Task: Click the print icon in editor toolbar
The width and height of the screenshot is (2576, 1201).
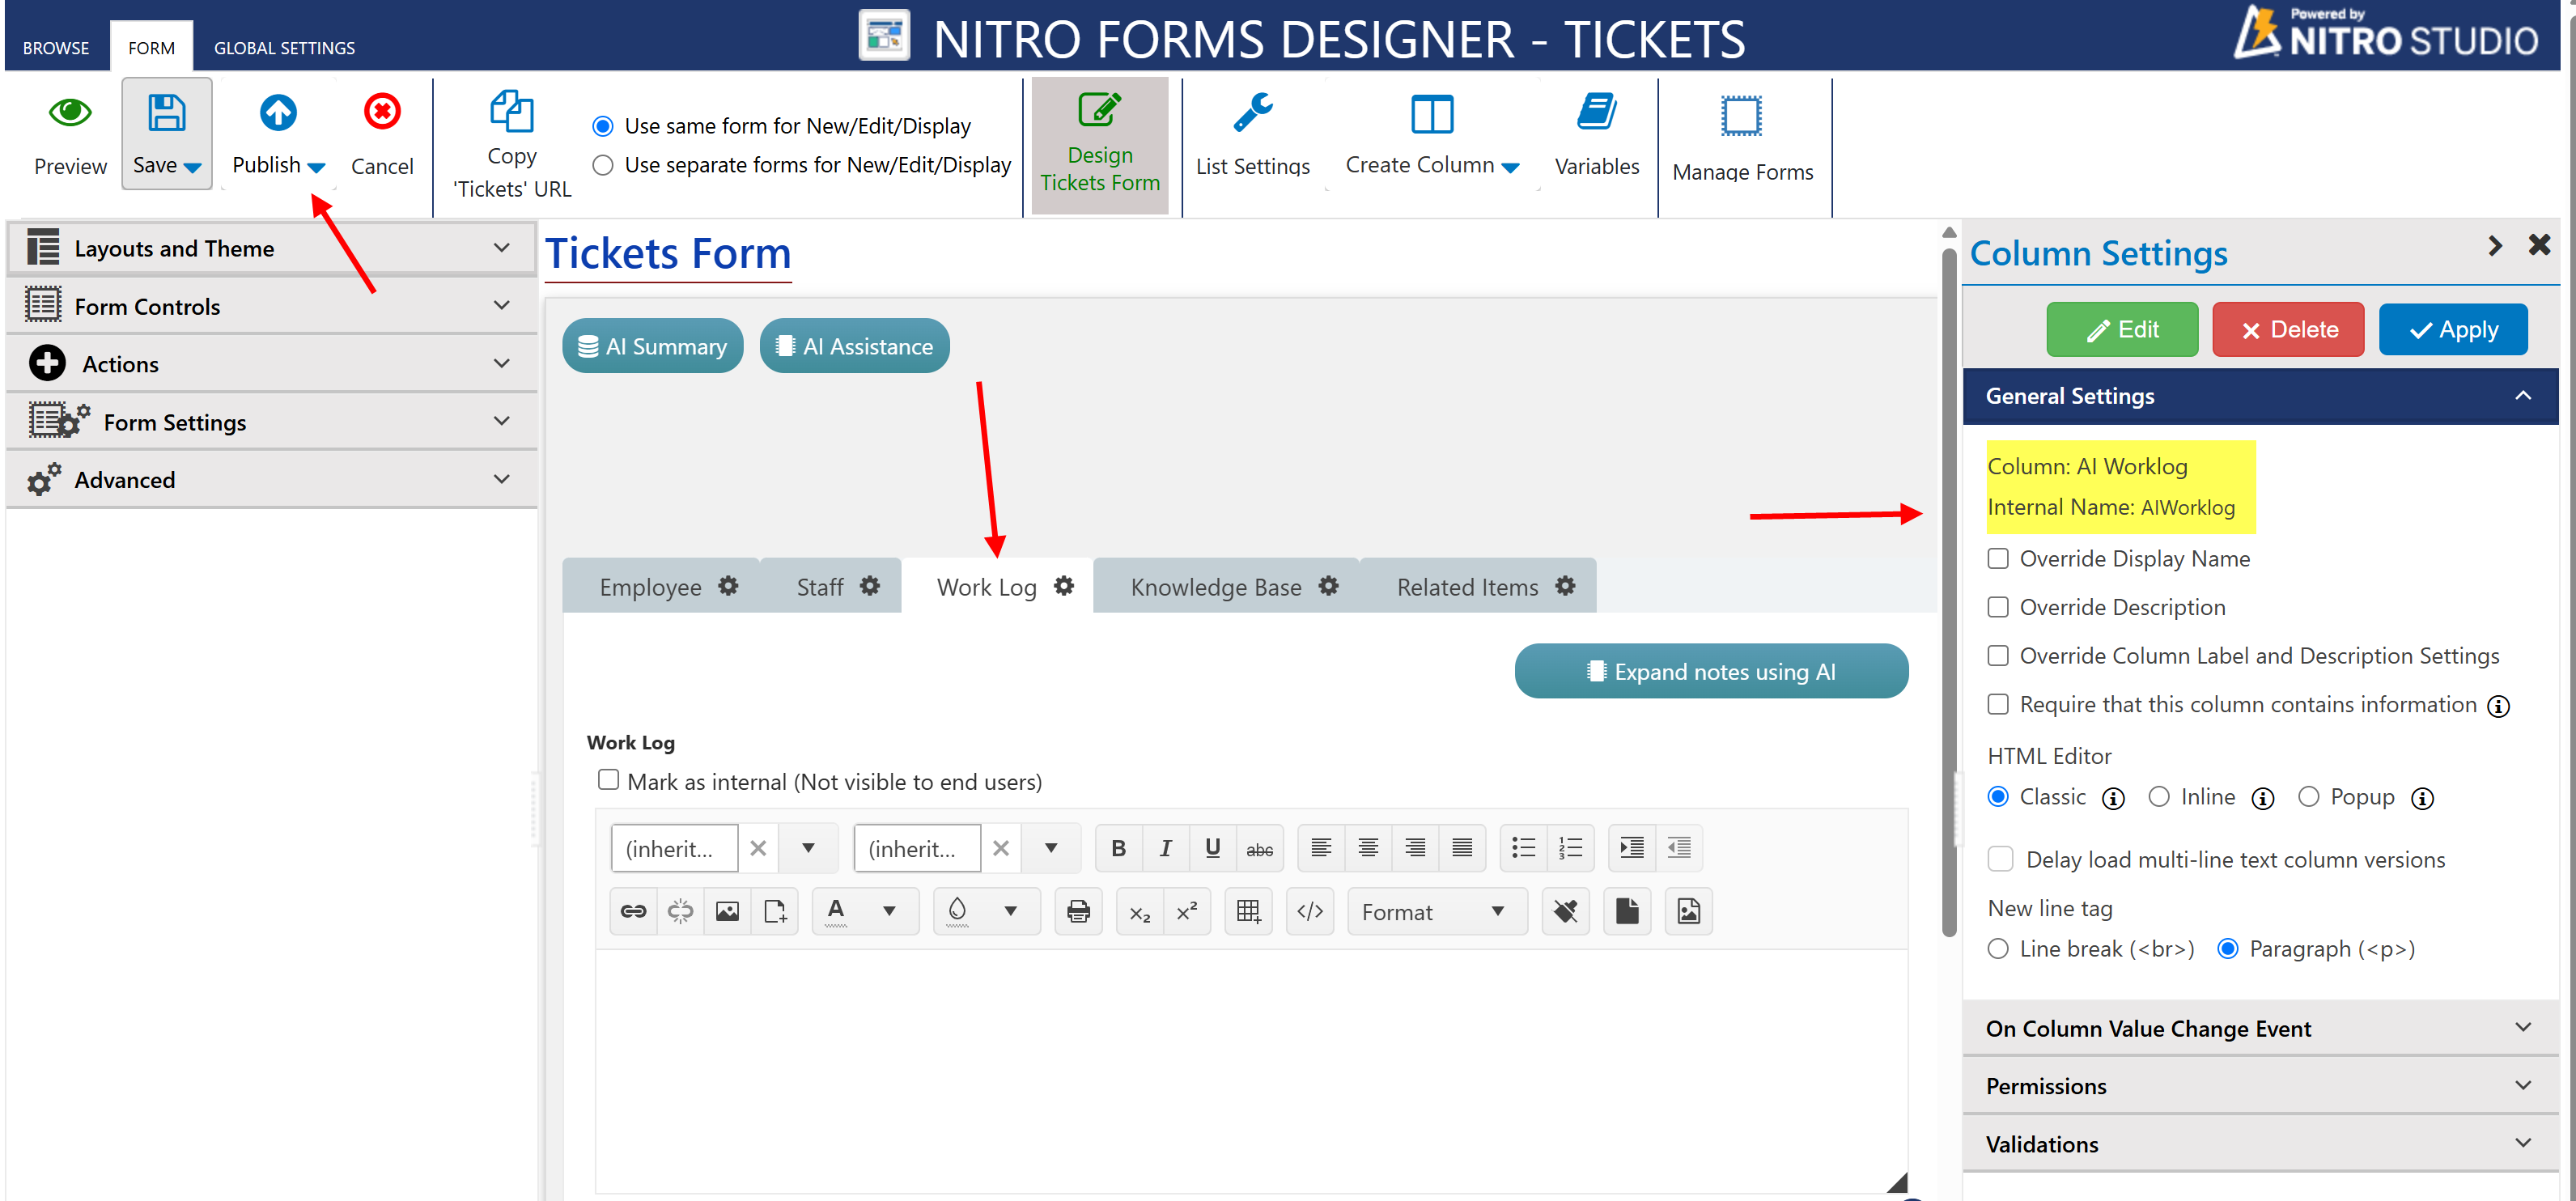Action: (1077, 911)
